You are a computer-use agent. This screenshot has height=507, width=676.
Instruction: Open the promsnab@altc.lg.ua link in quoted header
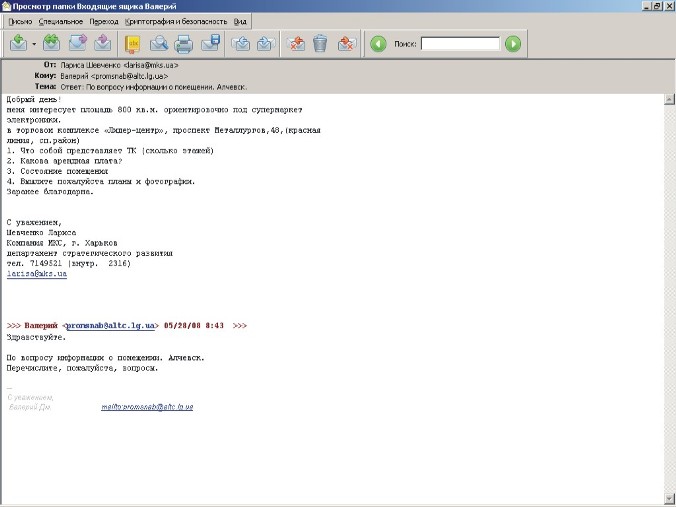click(110, 325)
